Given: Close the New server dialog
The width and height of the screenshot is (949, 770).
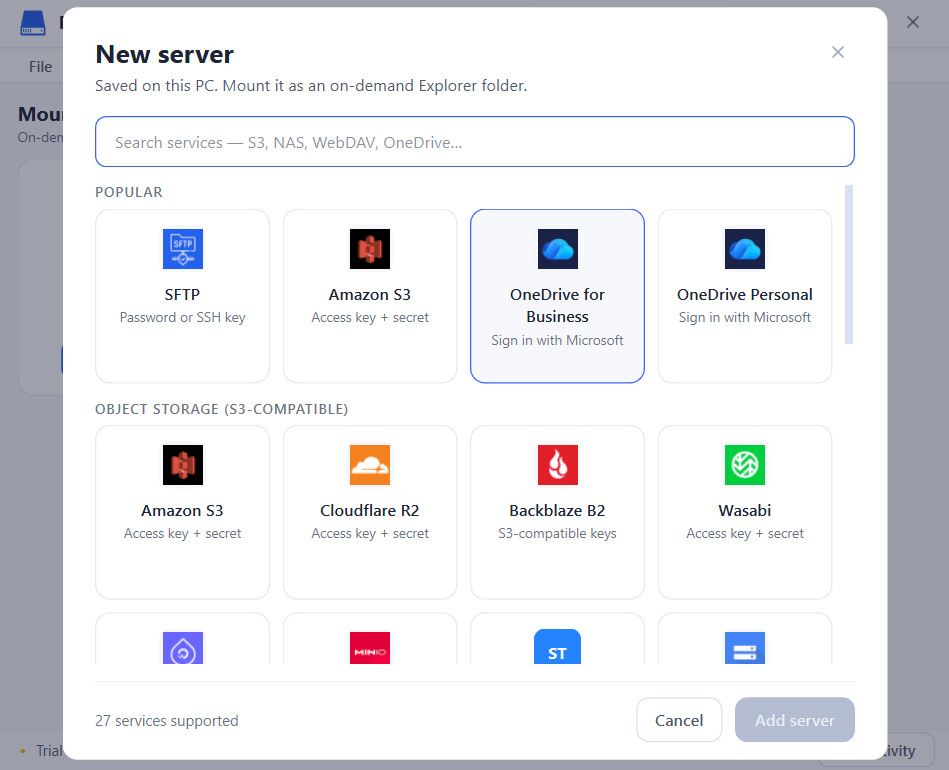Looking at the screenshot, I should coord(838,52).
